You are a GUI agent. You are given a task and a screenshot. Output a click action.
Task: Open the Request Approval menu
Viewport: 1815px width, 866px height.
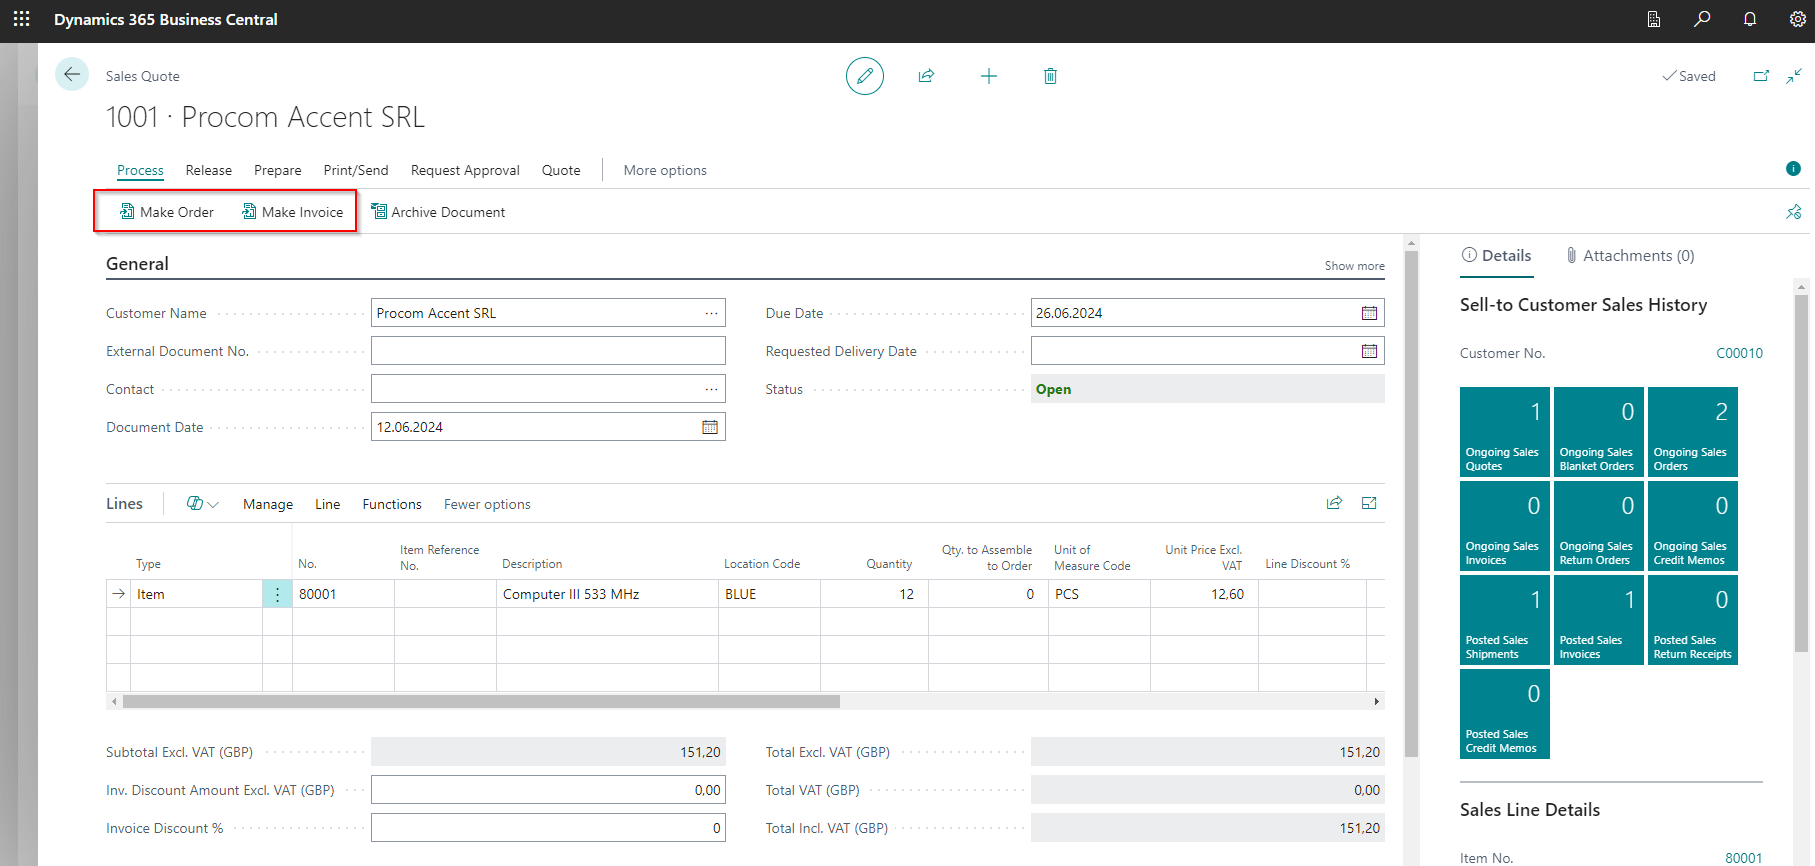[465, 170]
